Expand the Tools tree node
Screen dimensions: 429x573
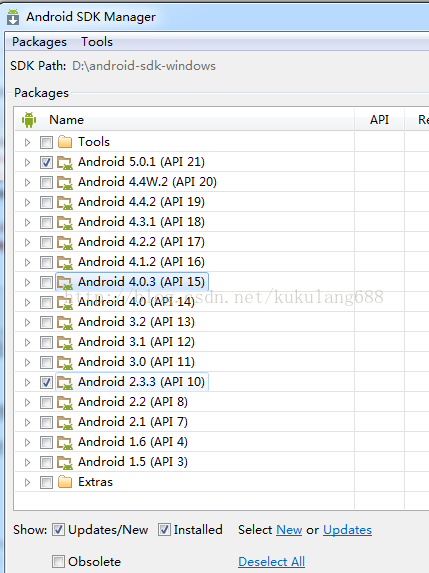(x=27, y=142)
